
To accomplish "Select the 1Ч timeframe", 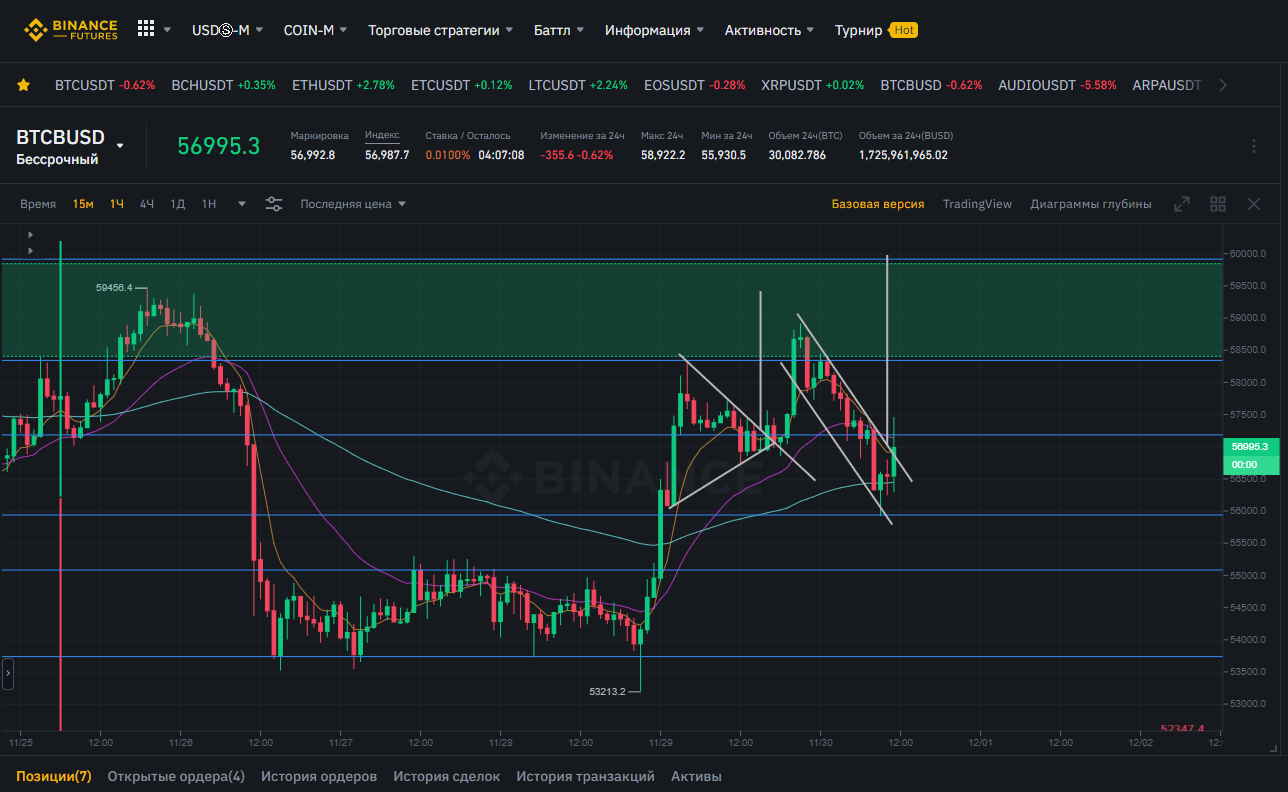I will pos(117,204).
